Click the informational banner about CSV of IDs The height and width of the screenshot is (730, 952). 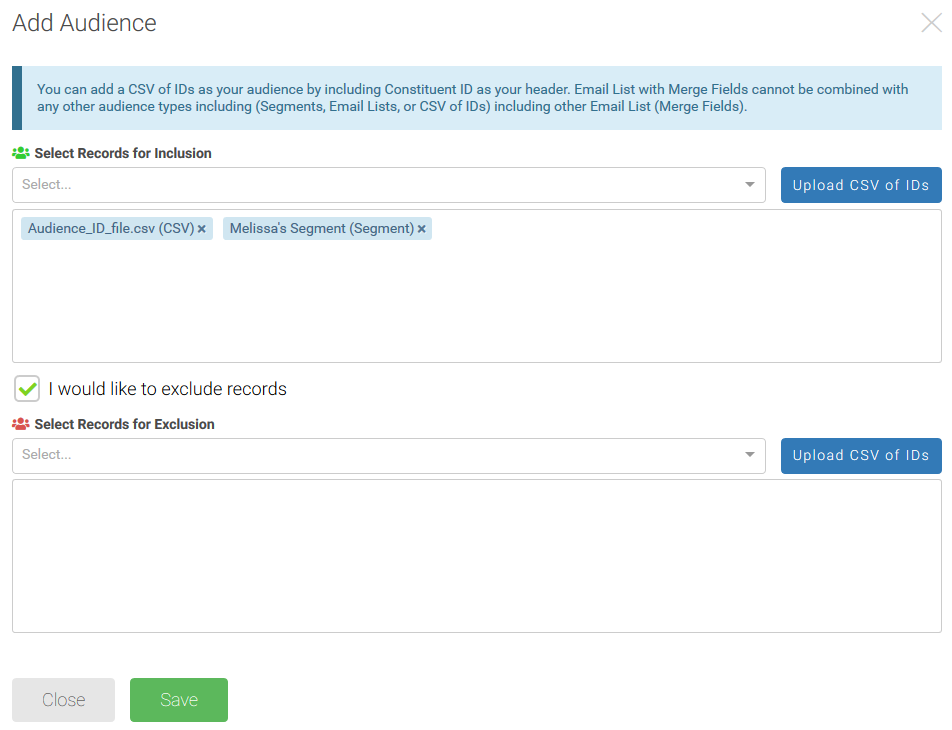click(476, 97)
